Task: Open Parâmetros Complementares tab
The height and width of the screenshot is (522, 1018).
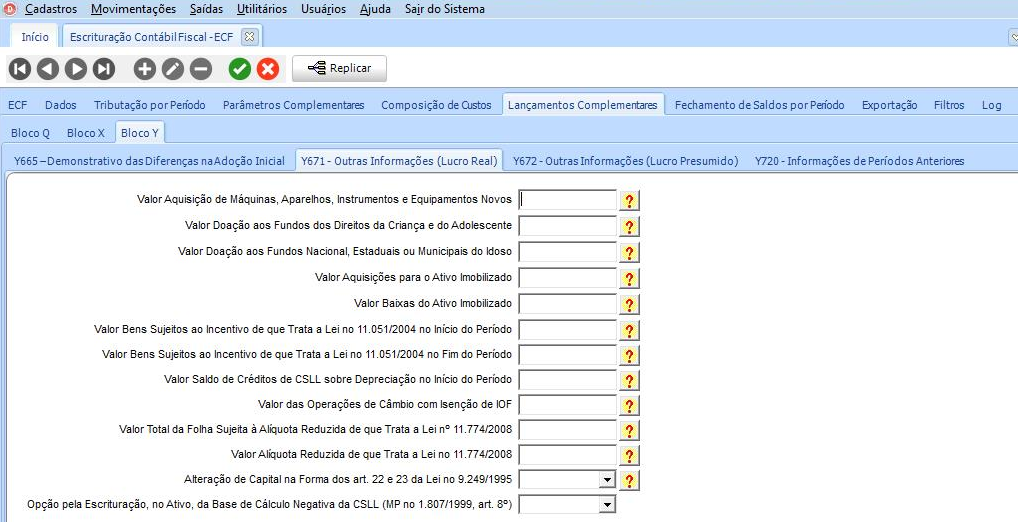Action: [x=293, y=105]
